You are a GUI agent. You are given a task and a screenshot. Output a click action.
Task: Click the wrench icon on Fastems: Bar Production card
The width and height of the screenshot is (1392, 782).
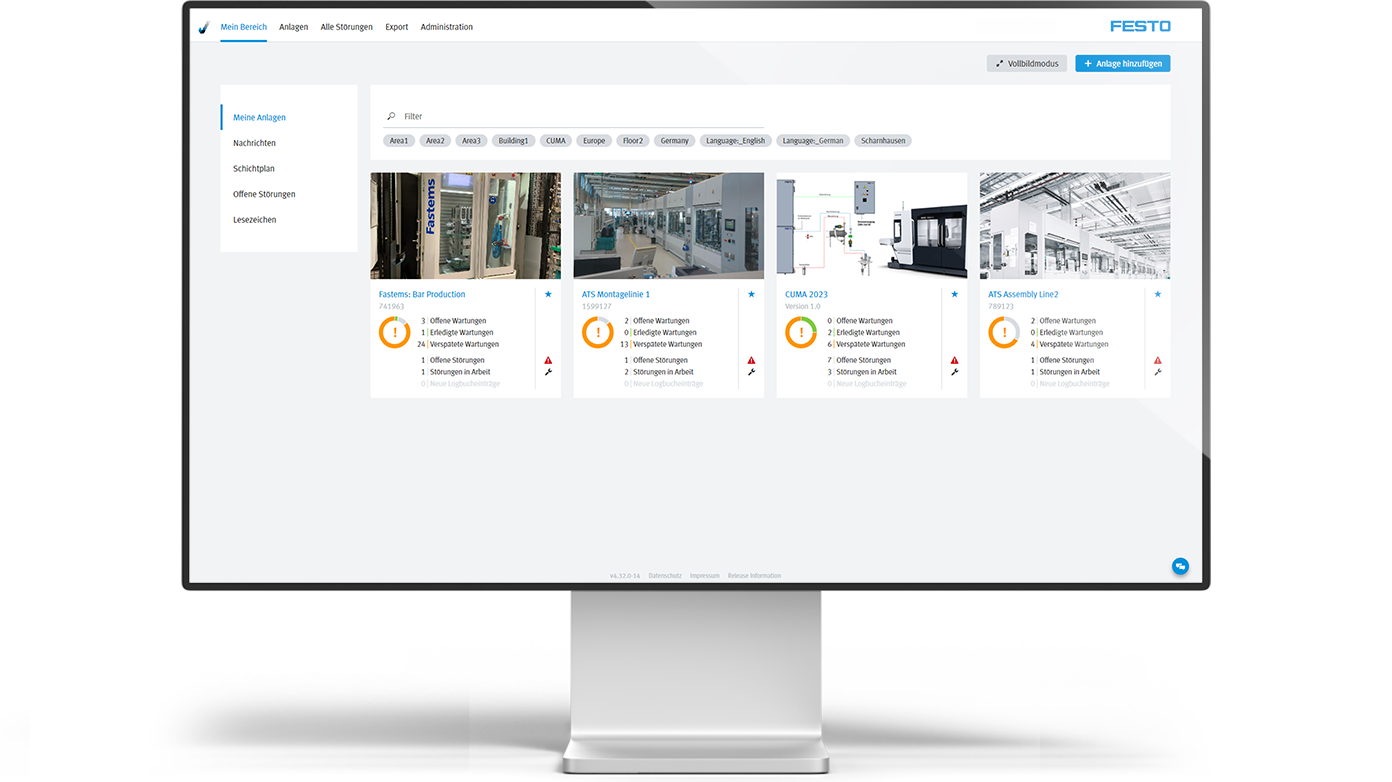549,371
